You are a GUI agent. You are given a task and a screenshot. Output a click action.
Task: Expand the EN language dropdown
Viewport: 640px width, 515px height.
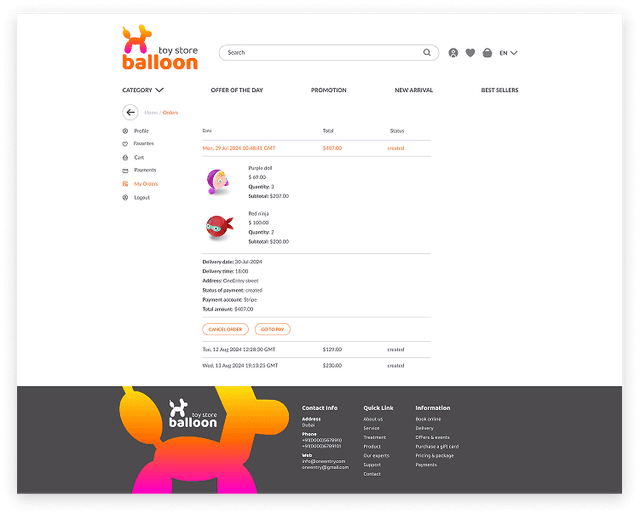508,53
